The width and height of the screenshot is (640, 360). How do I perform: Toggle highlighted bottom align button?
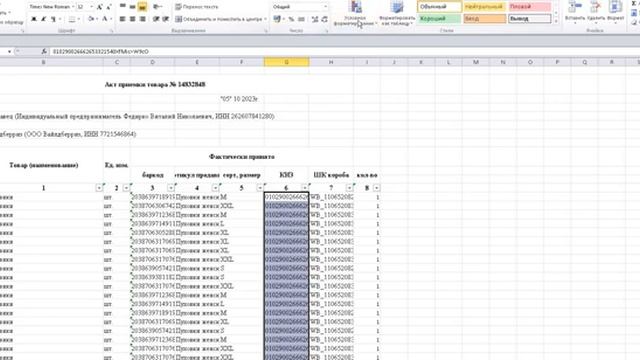tap(142, 7)
